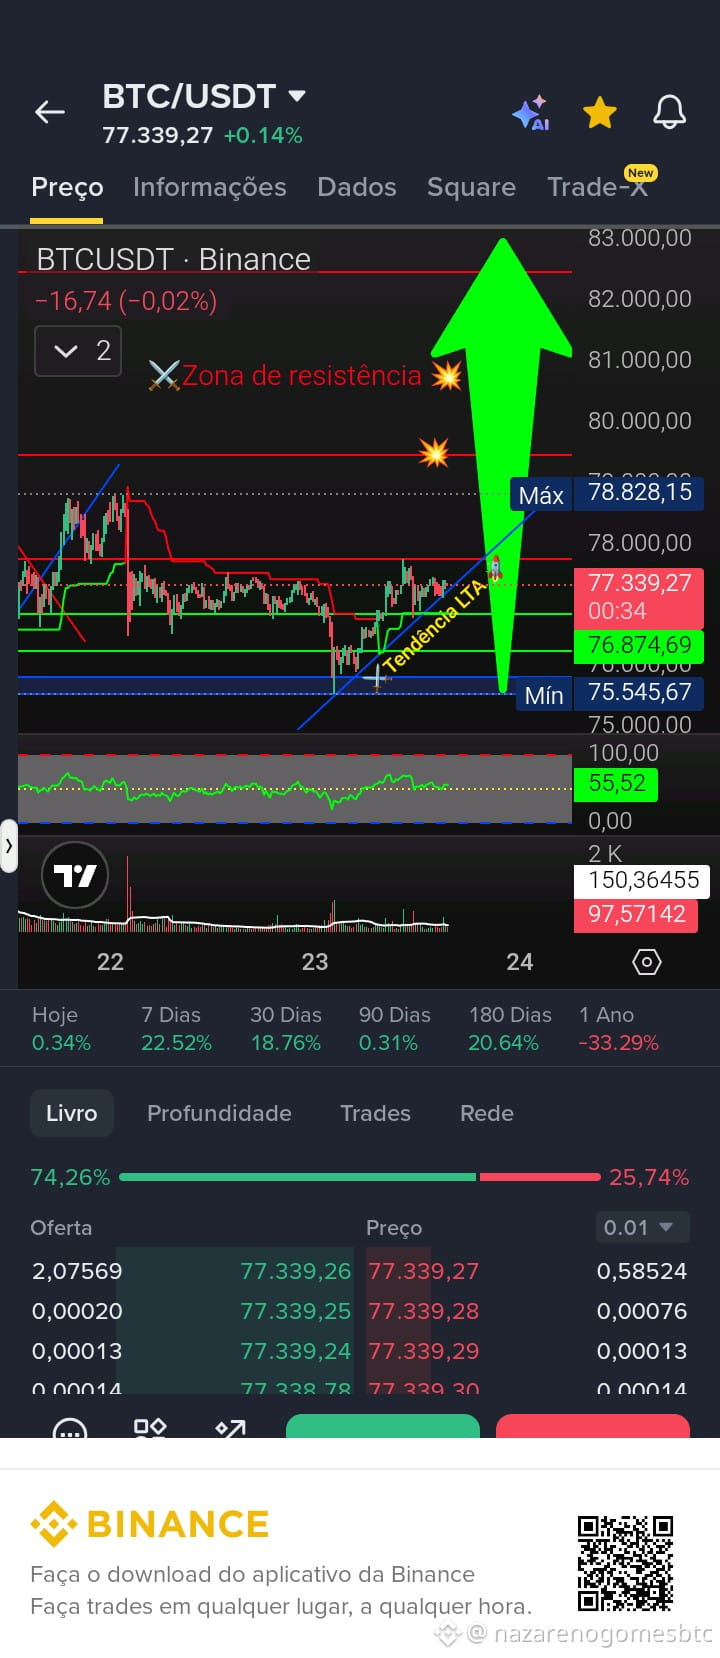Open the Livro order book tab
Image resolution: width=720 pixels, height=1658 pixels.
click(72, 1113)
